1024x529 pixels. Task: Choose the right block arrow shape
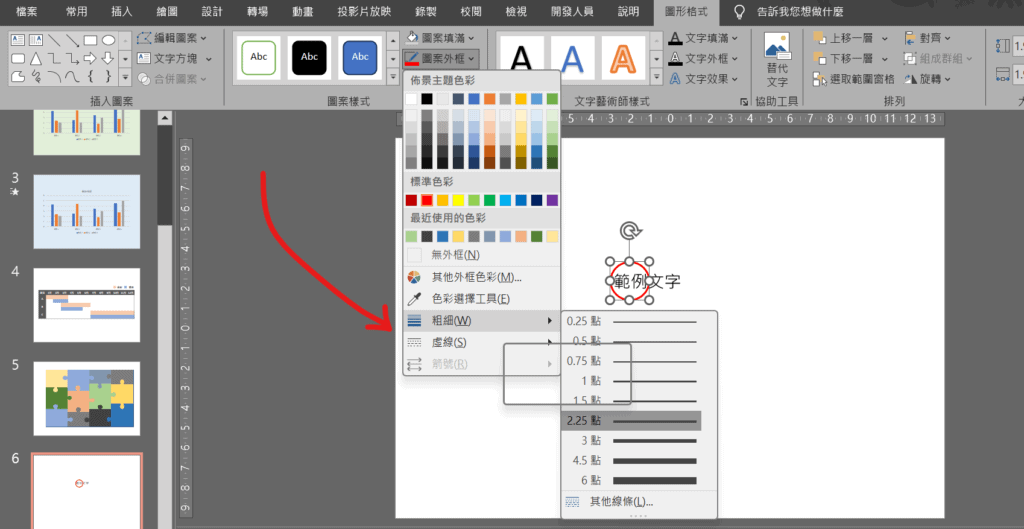91,59
